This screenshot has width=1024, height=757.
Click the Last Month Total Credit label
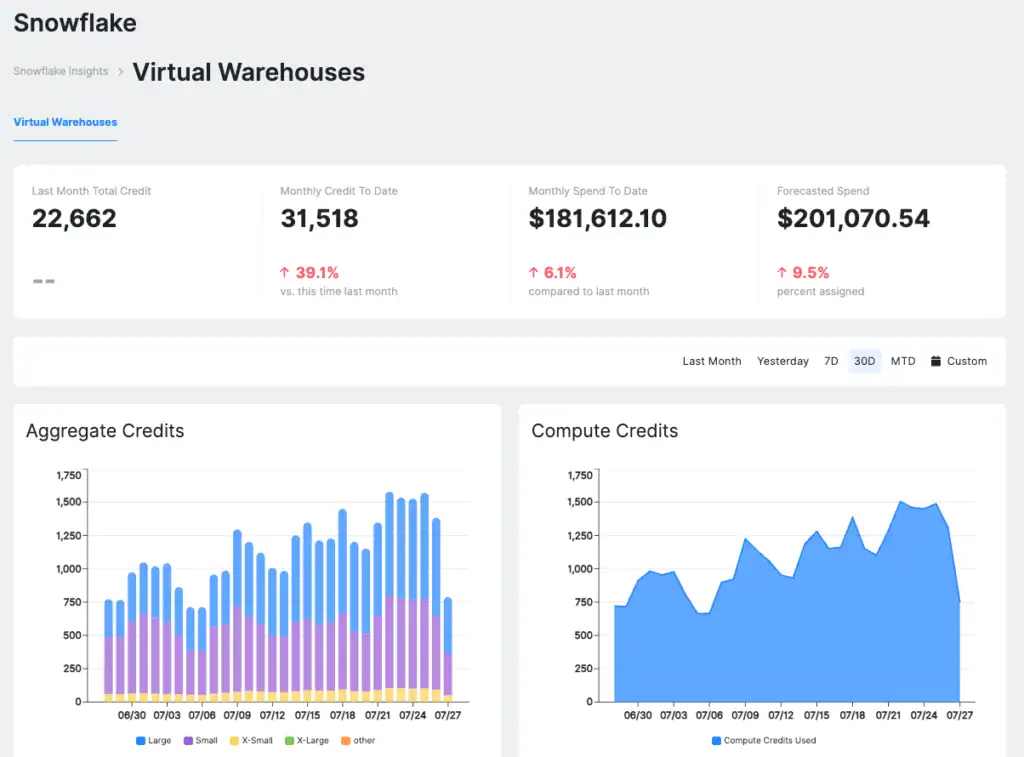91,191
